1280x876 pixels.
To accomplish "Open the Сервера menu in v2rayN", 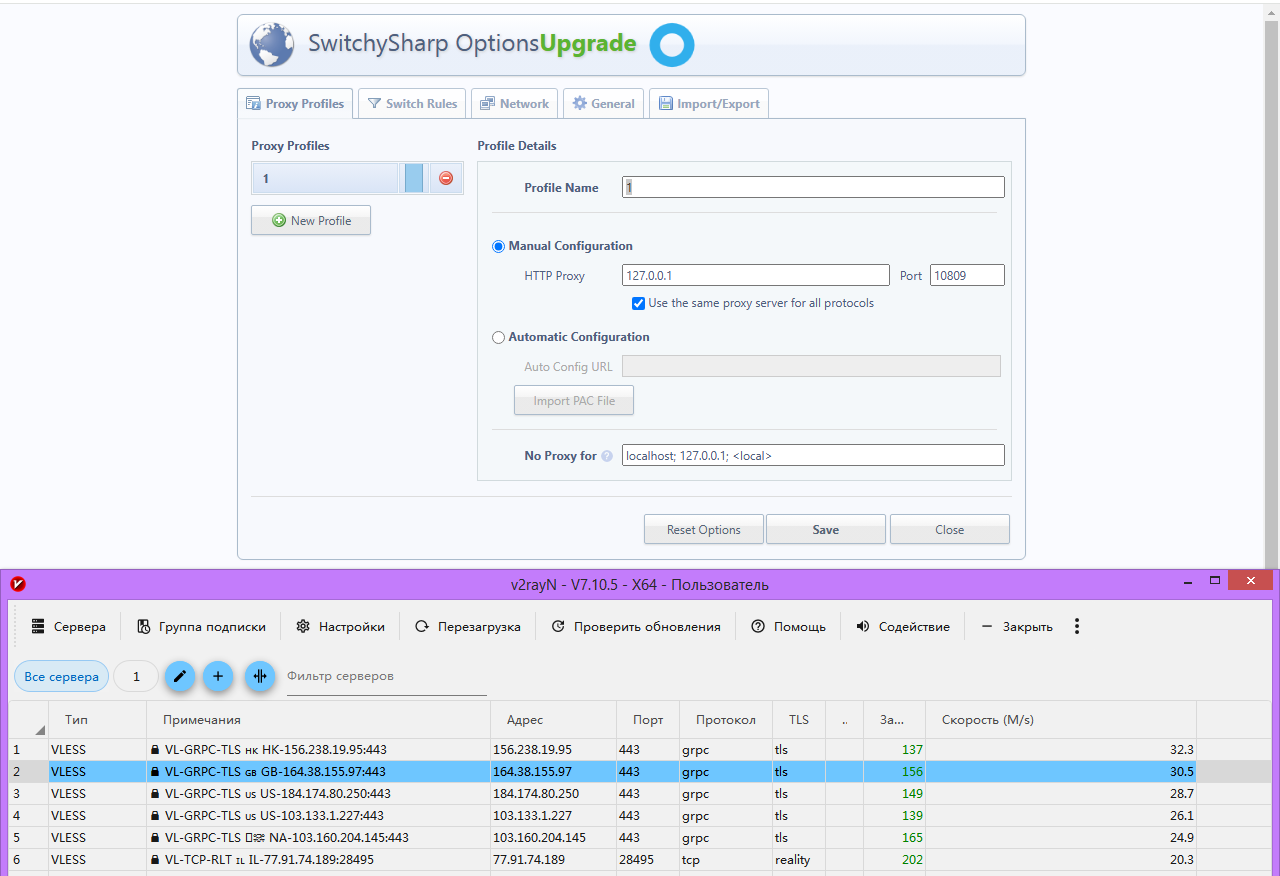I will (68, 626).
